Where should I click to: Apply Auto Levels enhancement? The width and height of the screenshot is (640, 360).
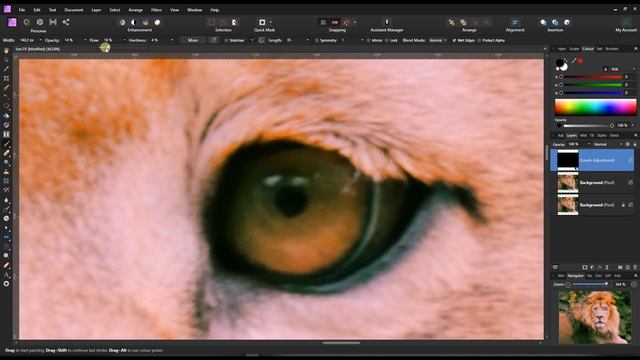point(122,22)
